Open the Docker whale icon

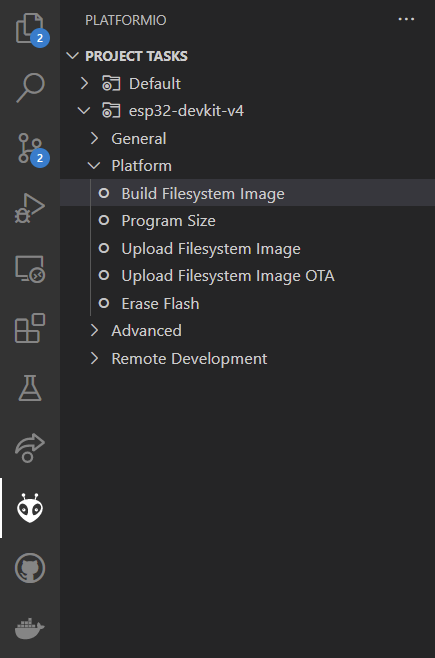30,628
